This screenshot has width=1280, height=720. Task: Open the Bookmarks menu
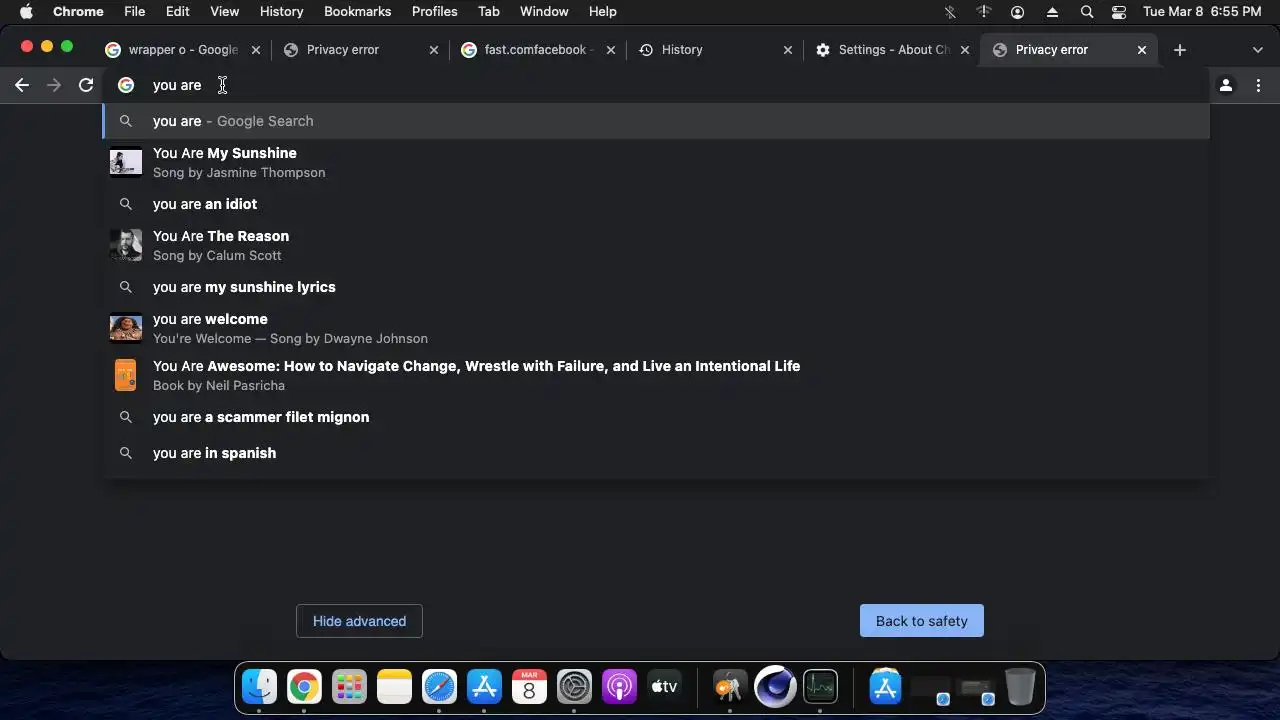pyautogui.click(x=357, y=12)
